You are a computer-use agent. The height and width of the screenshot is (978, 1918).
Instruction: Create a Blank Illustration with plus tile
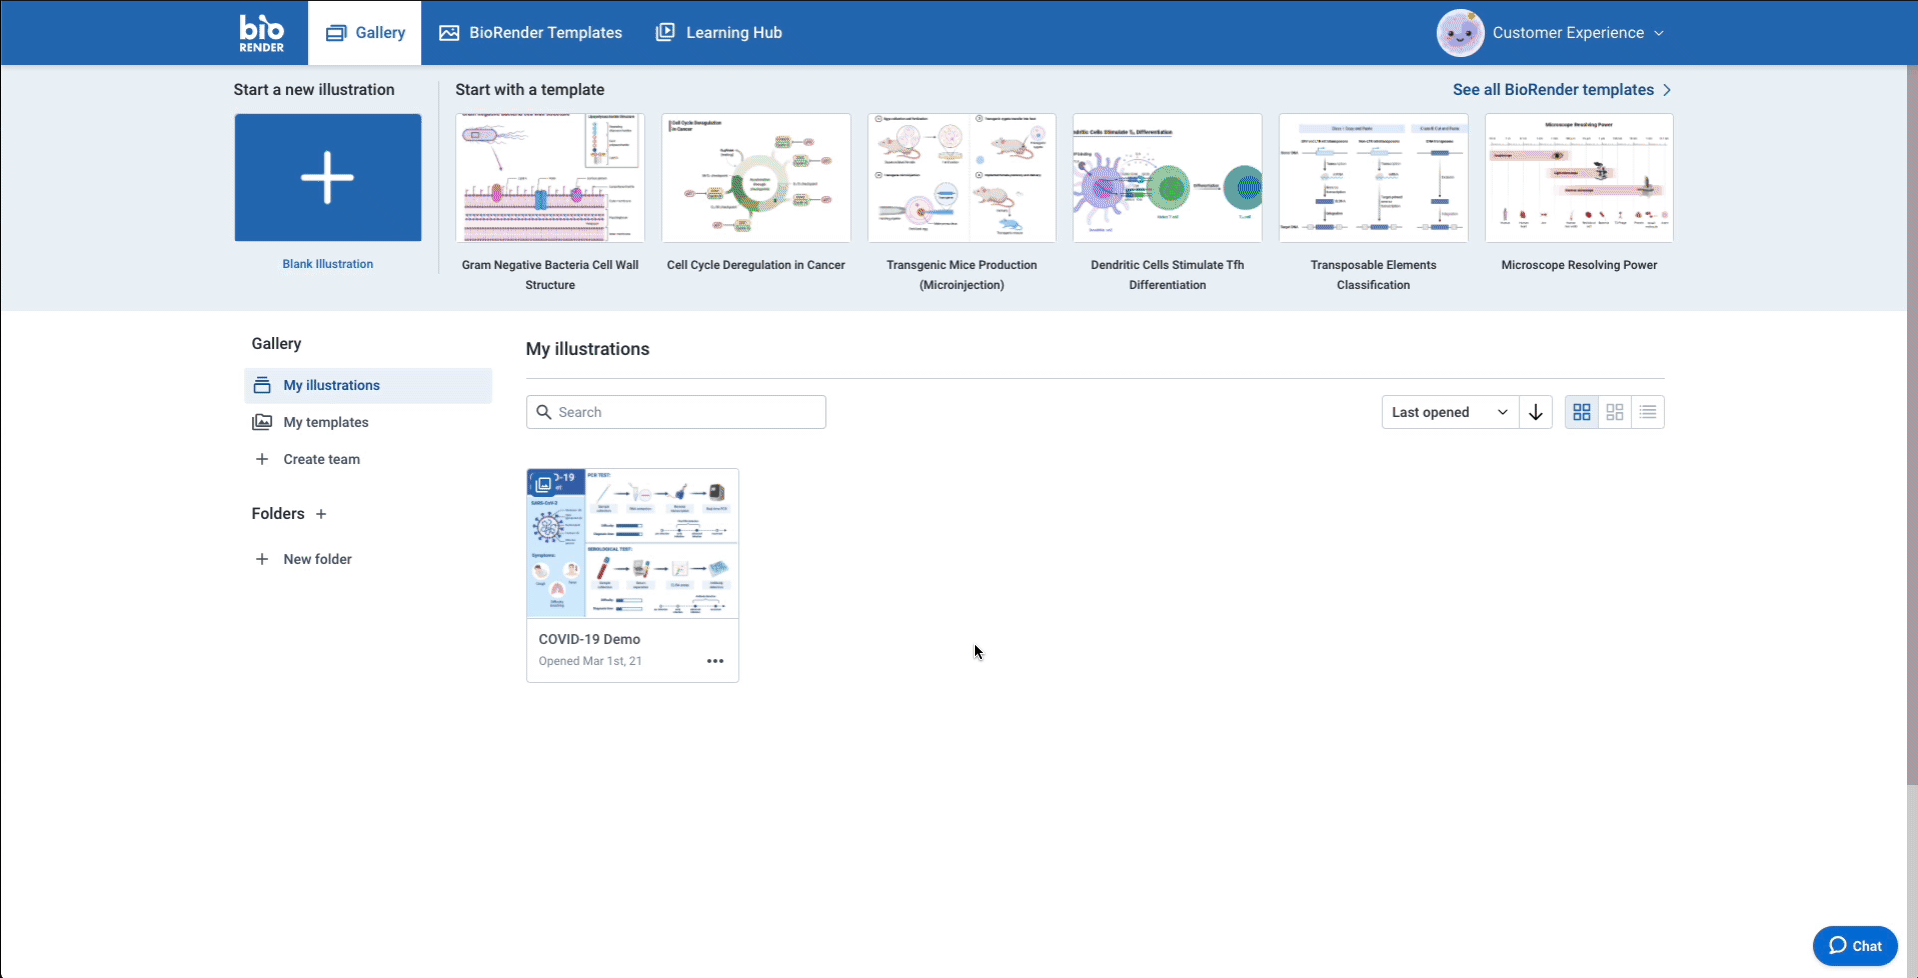tap(328, 178)
